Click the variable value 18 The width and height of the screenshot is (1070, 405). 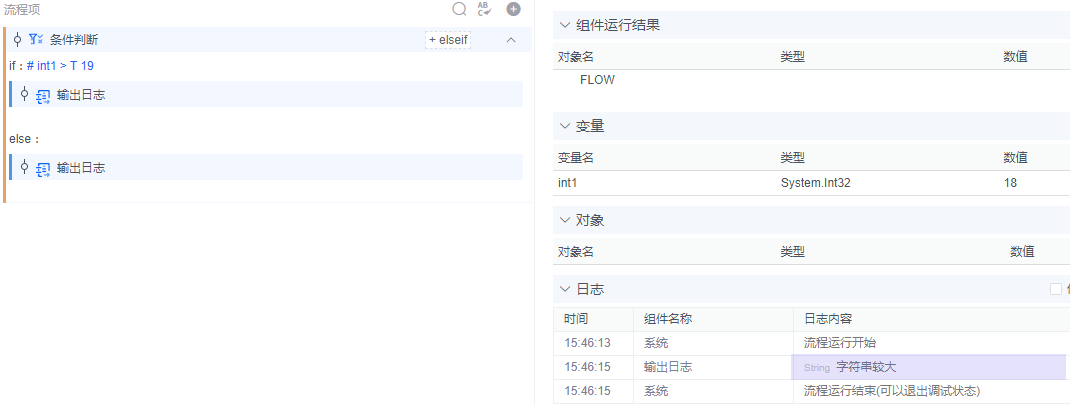click(x=1010, y=183)
